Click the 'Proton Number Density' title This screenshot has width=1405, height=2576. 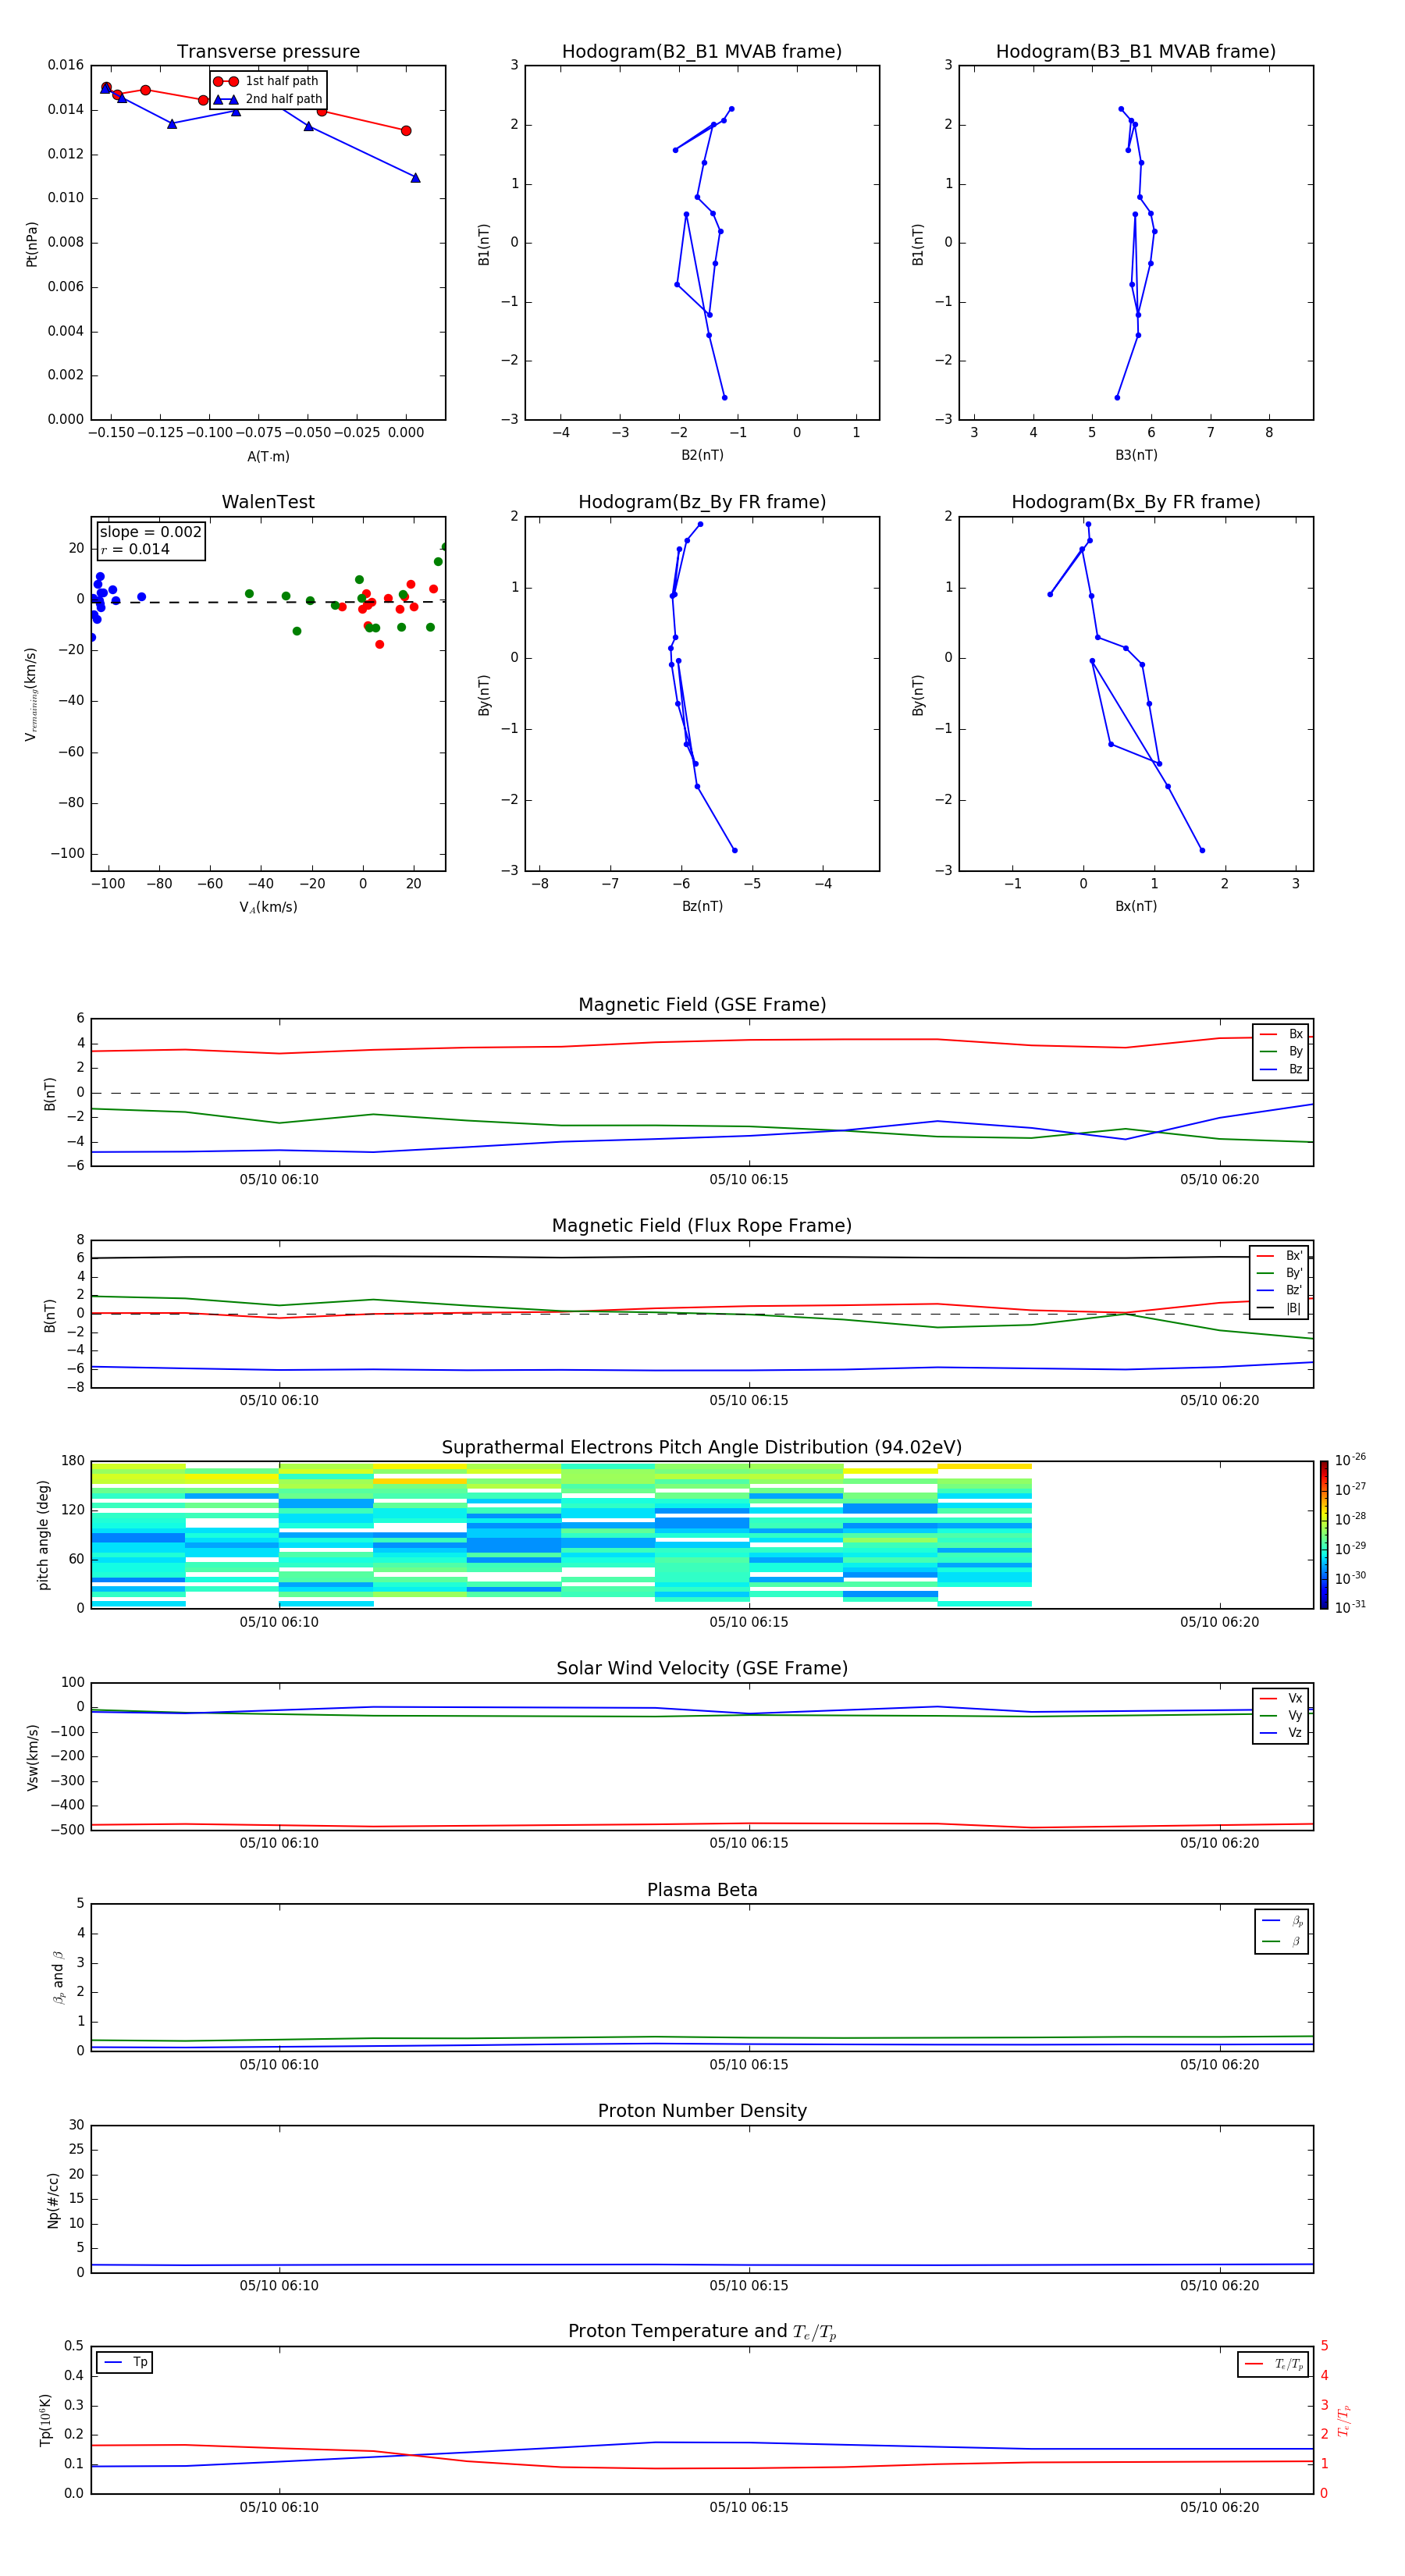(x=702, y=2111)
